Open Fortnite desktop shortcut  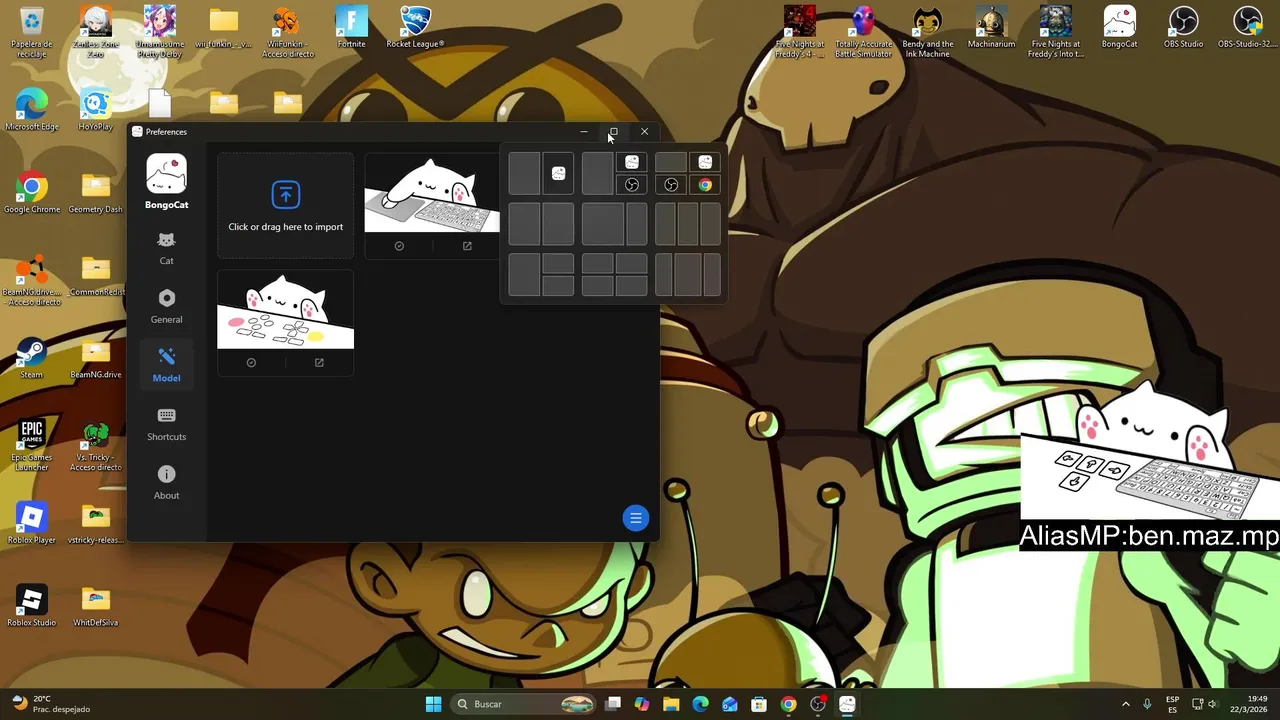click(351, 28)
